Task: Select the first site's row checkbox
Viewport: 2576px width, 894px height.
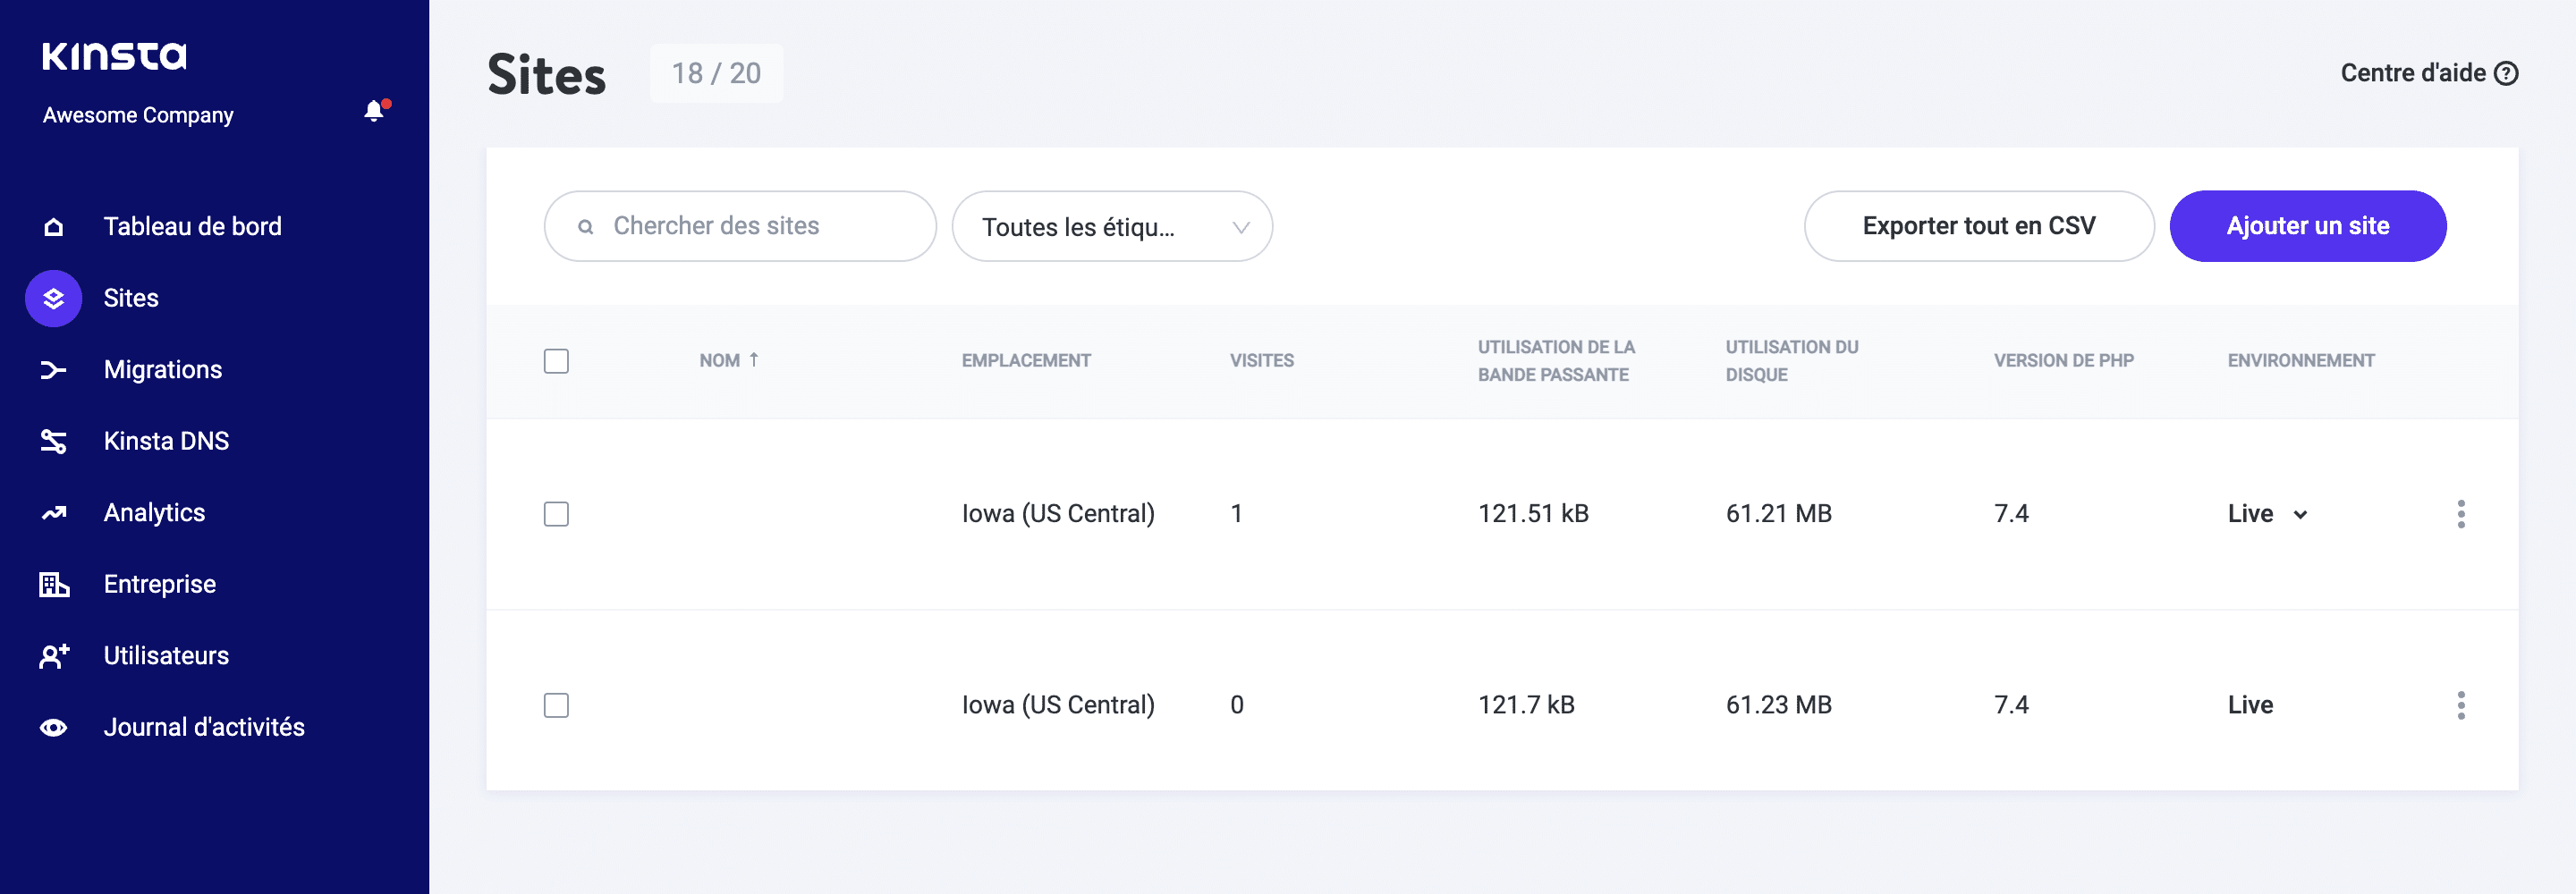Action: point(556,513)
